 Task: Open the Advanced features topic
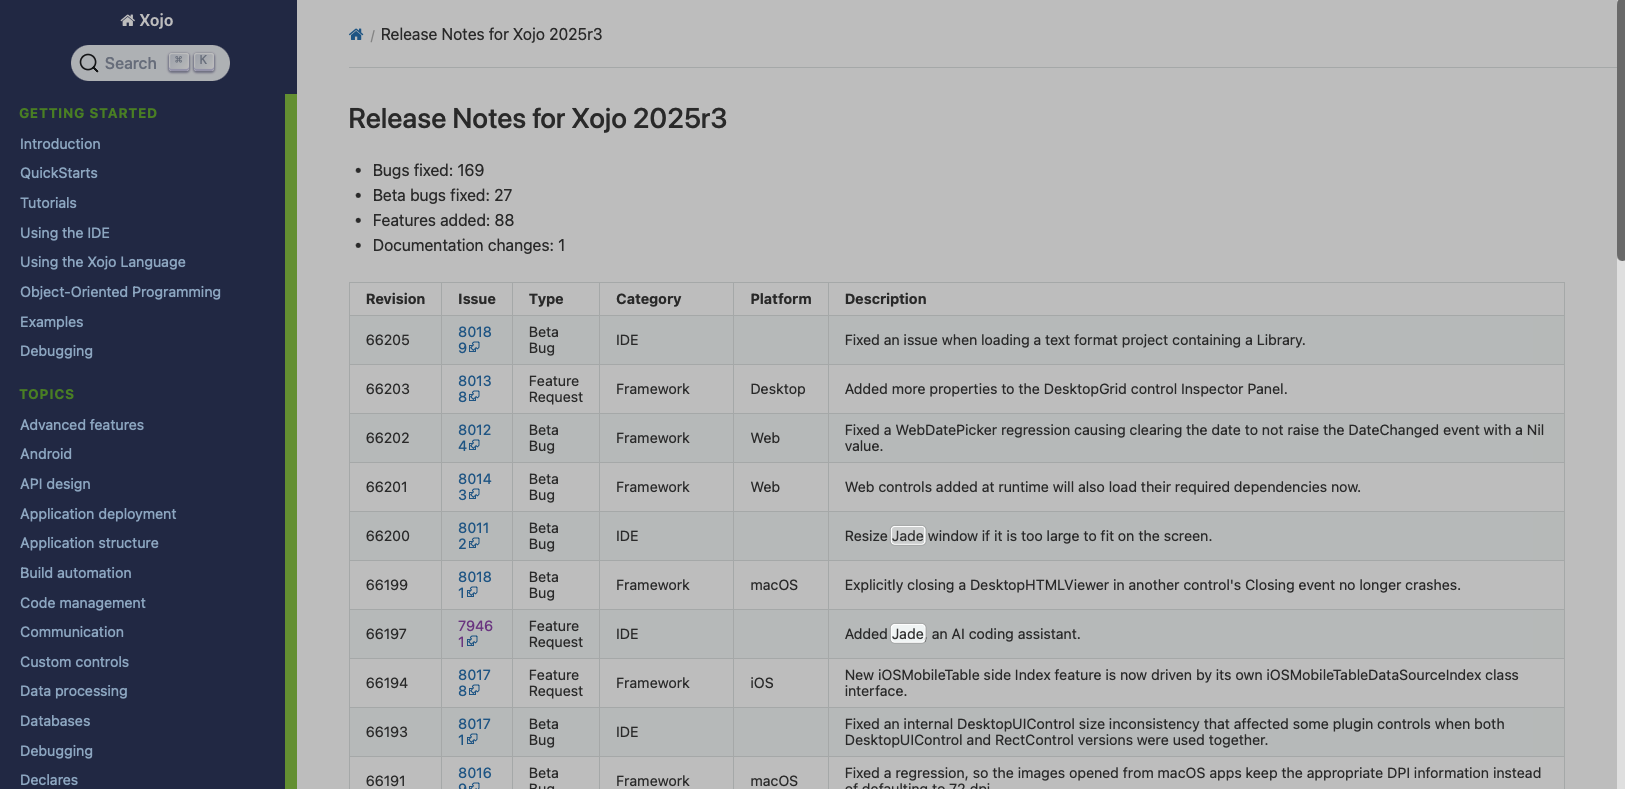click(x=82, y=425)
